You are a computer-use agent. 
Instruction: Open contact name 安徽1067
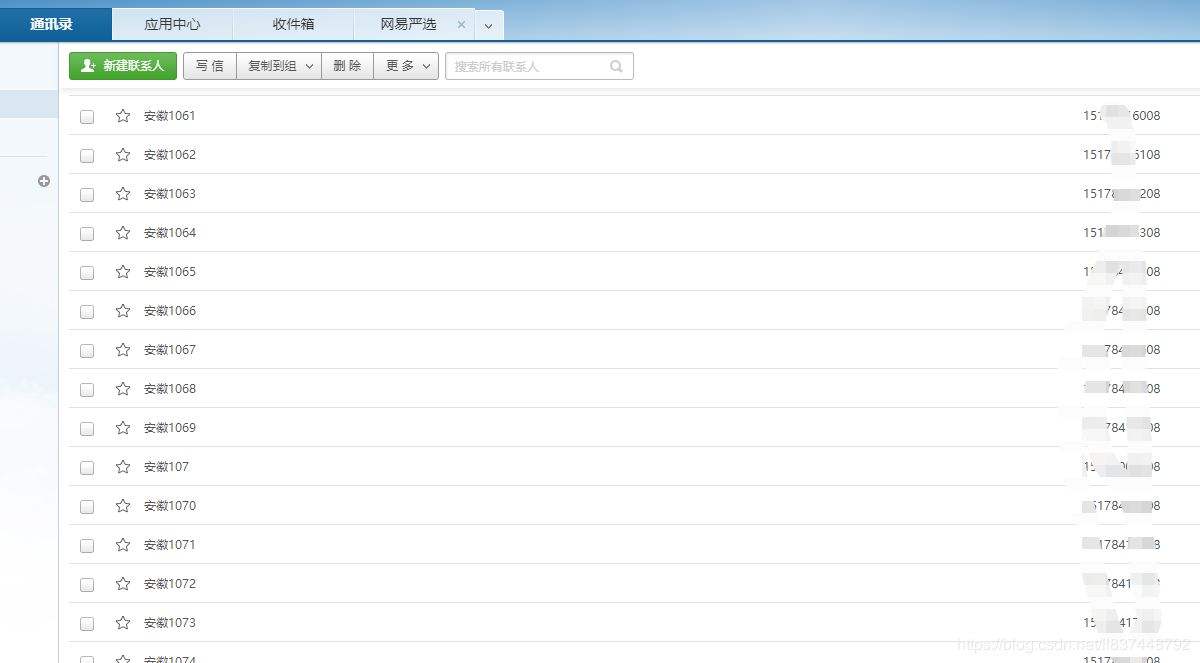170,350
